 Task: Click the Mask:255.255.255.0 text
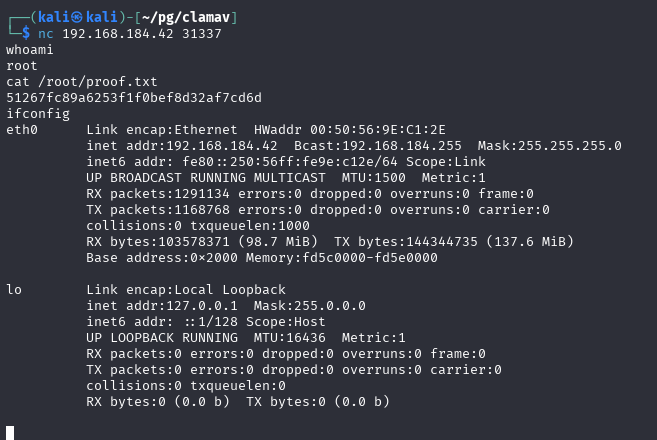pos(549,146)
